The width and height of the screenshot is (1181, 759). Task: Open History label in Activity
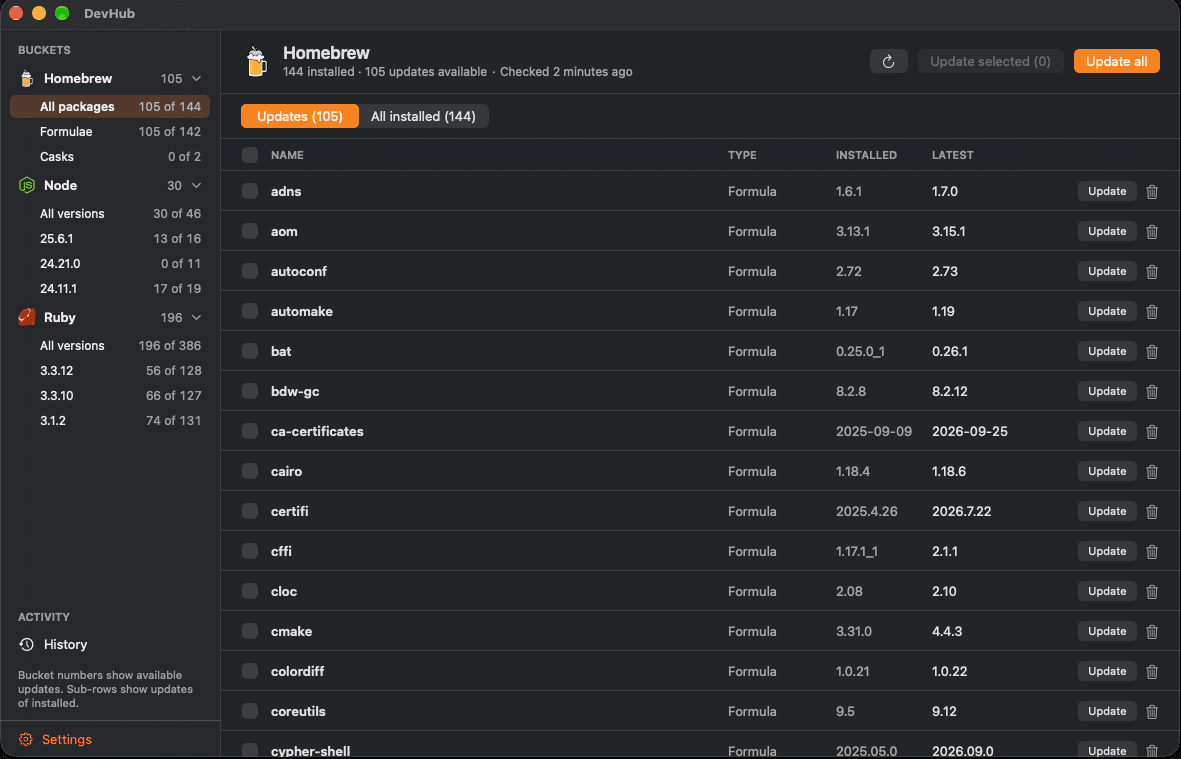tap(66, 645)
